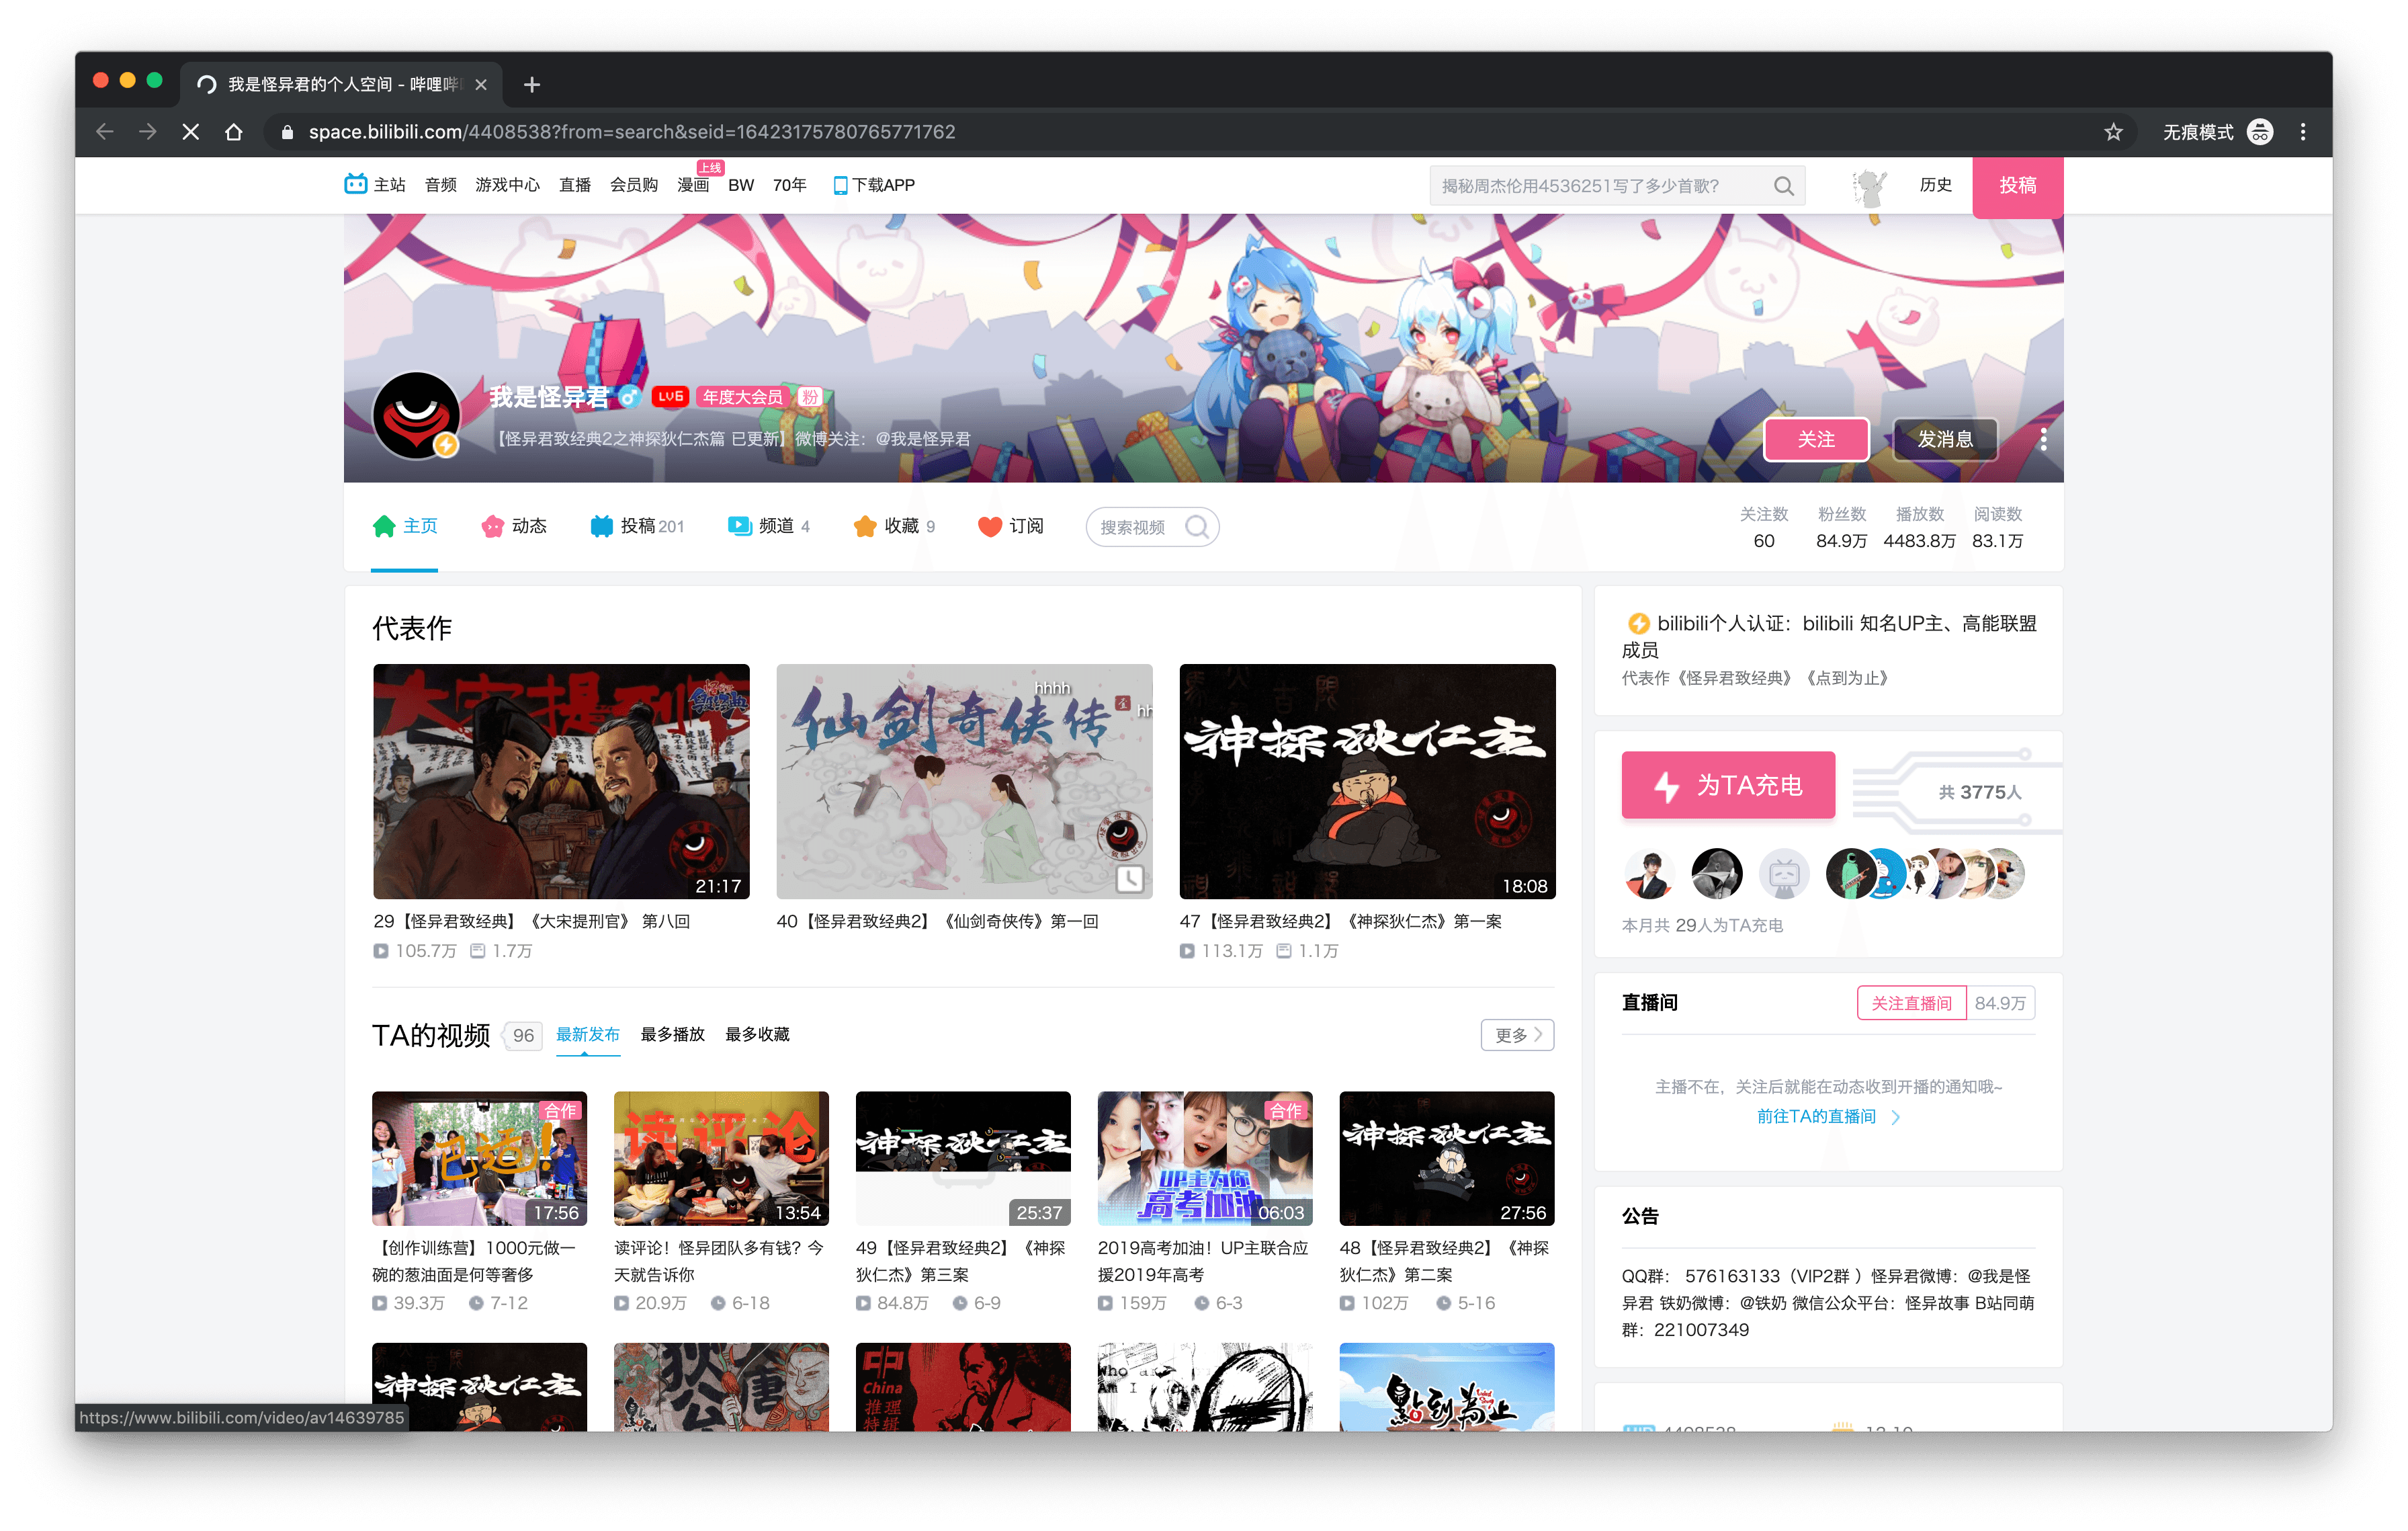
Task: Open the vertical dots menu on profile banner
Action: [2043, 439]
